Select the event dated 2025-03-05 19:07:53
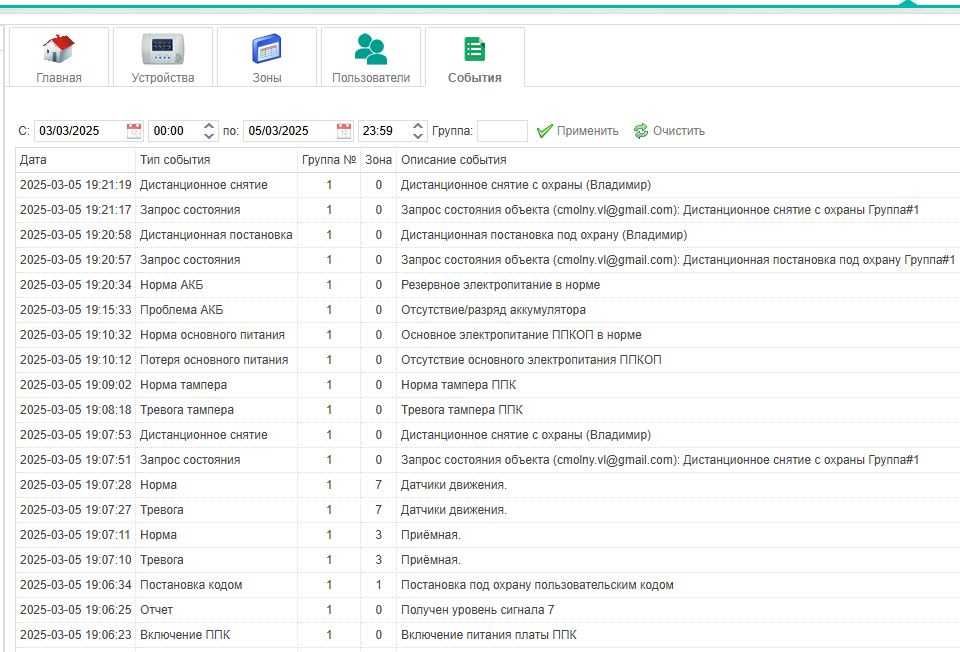Viewport: 960px width, 652px height. coord(487,435)
